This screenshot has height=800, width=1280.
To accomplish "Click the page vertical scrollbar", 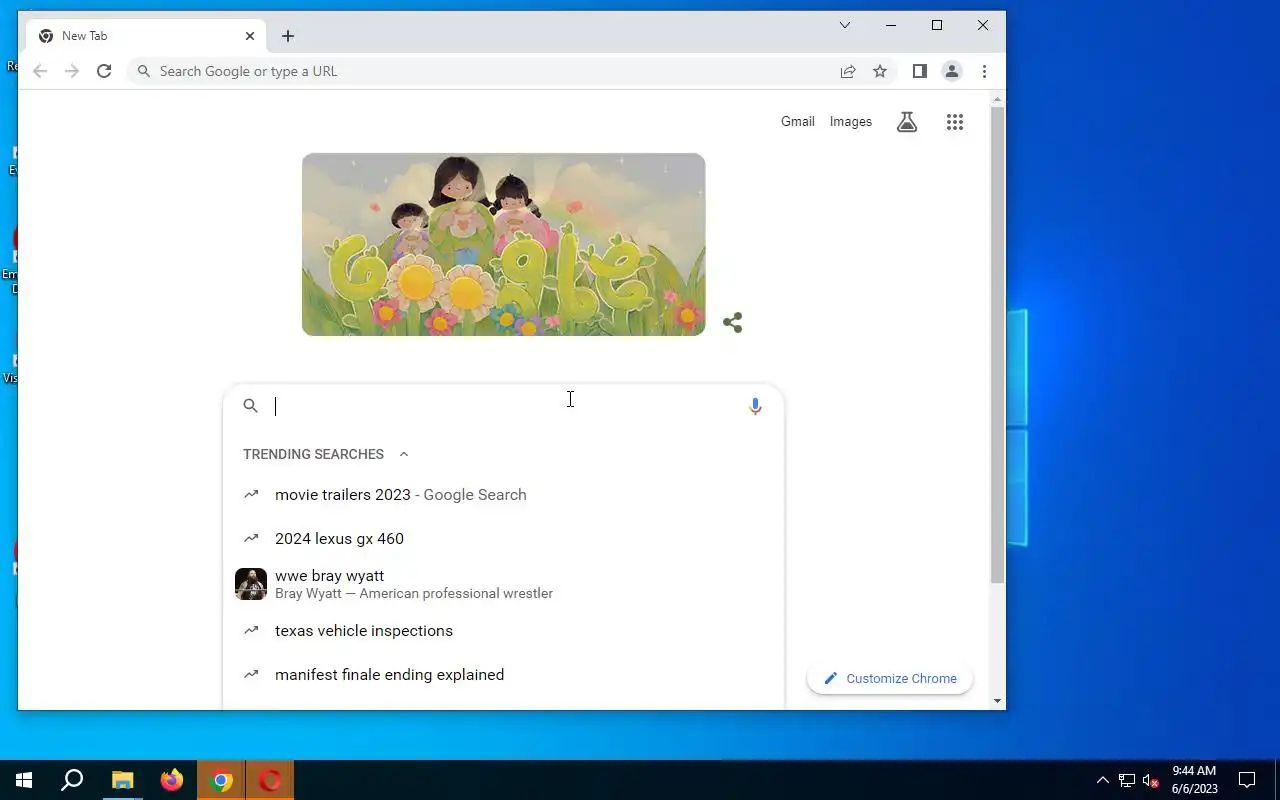I will tap(997, 345).
